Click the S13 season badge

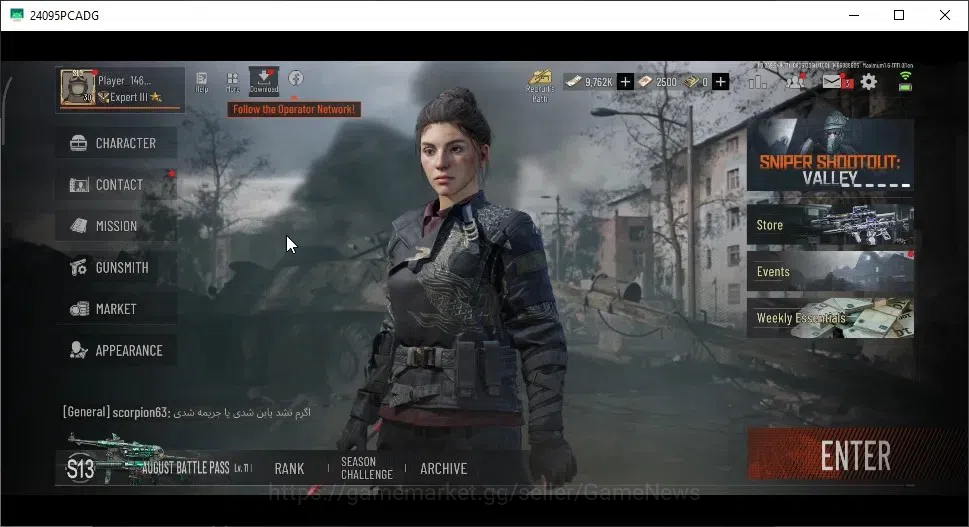(x=80, y=469)
